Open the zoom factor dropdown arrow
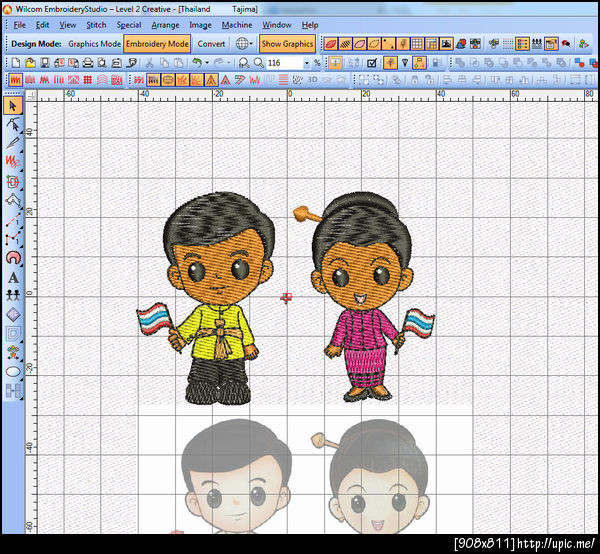 (x=306, y=63)
